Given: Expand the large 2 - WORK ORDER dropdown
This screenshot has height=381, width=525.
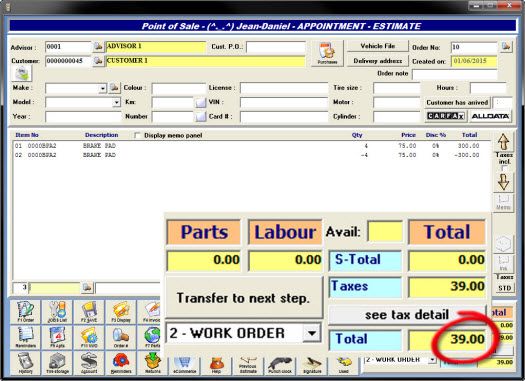Looking at the screenshot, I should [312, 333].
